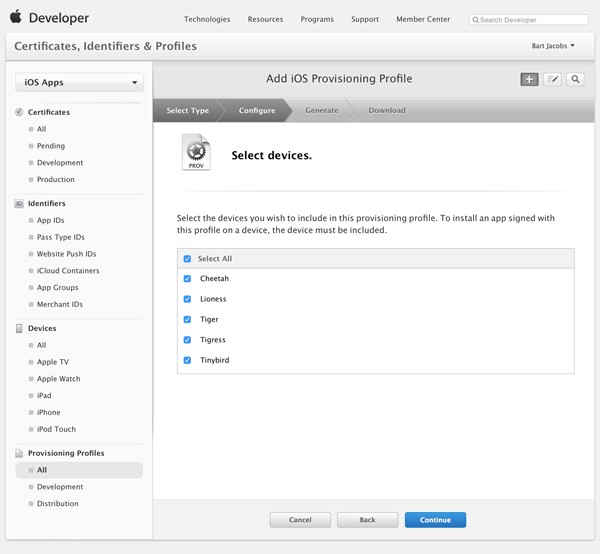Screen dimensions: 600x554
Task: Uncheck the Tigress device checkbox
Action: click(x=187, y=340)
